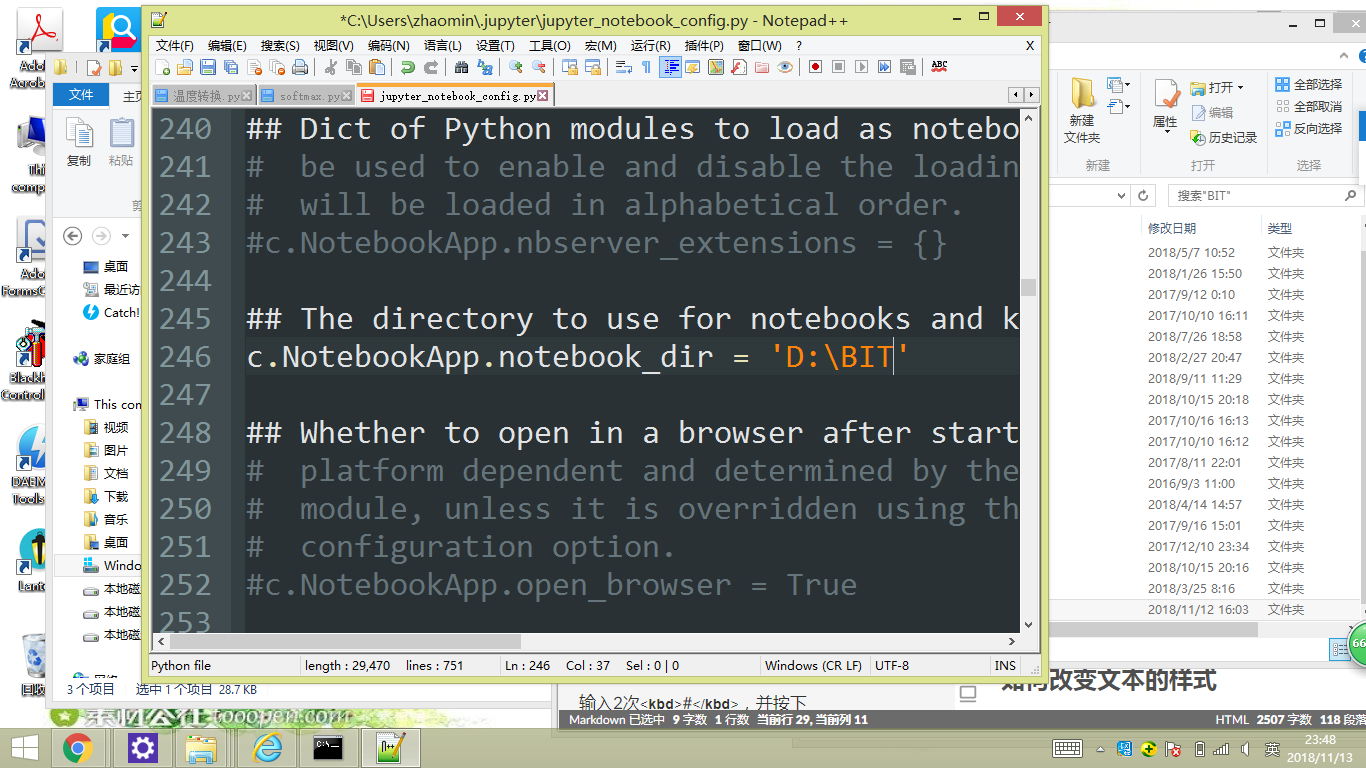Open the 搜索(S) menu

(x=280, y=45)
